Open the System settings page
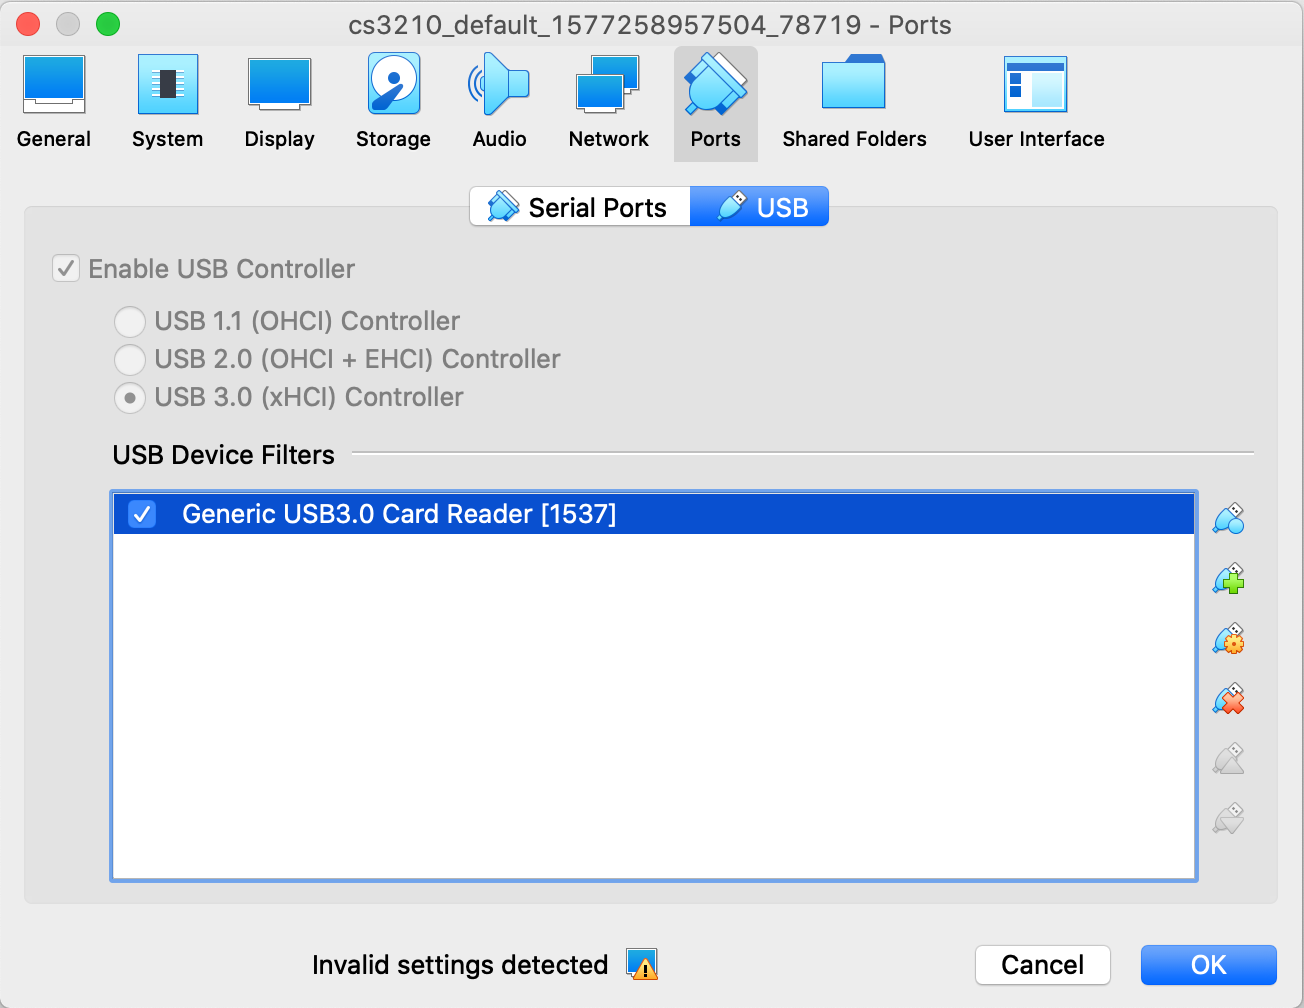 click(167, 100)
